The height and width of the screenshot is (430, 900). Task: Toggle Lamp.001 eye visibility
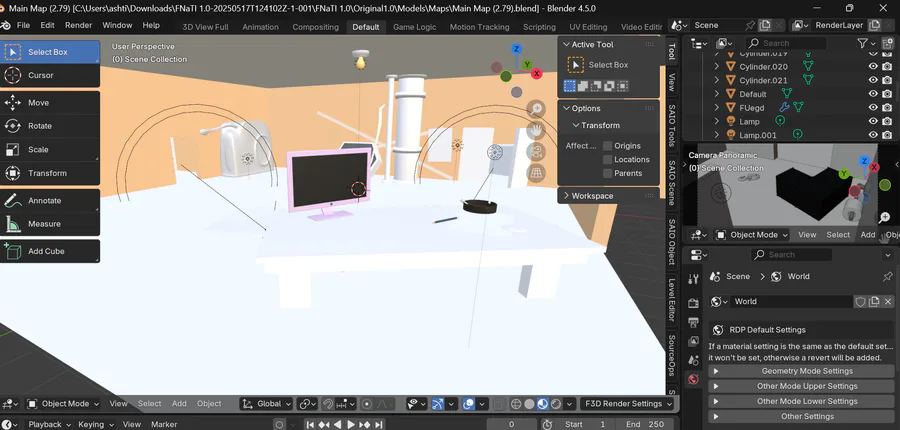(873, 135)
